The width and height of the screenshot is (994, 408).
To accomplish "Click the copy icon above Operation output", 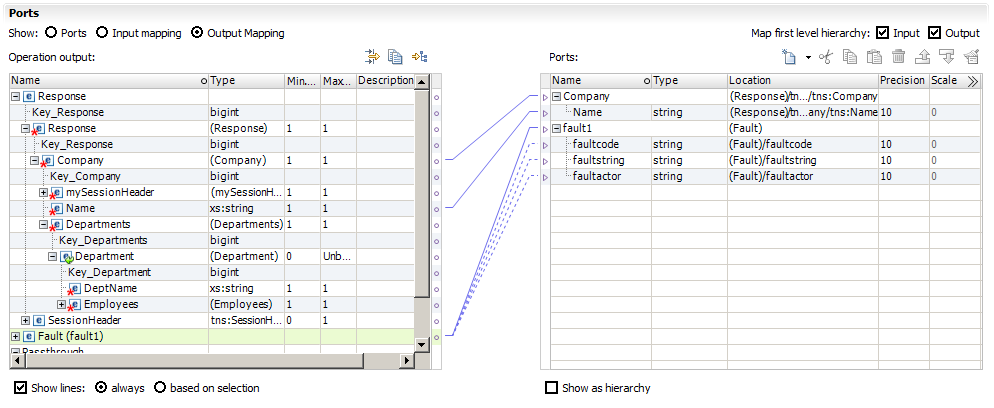I will click(396, 58).
